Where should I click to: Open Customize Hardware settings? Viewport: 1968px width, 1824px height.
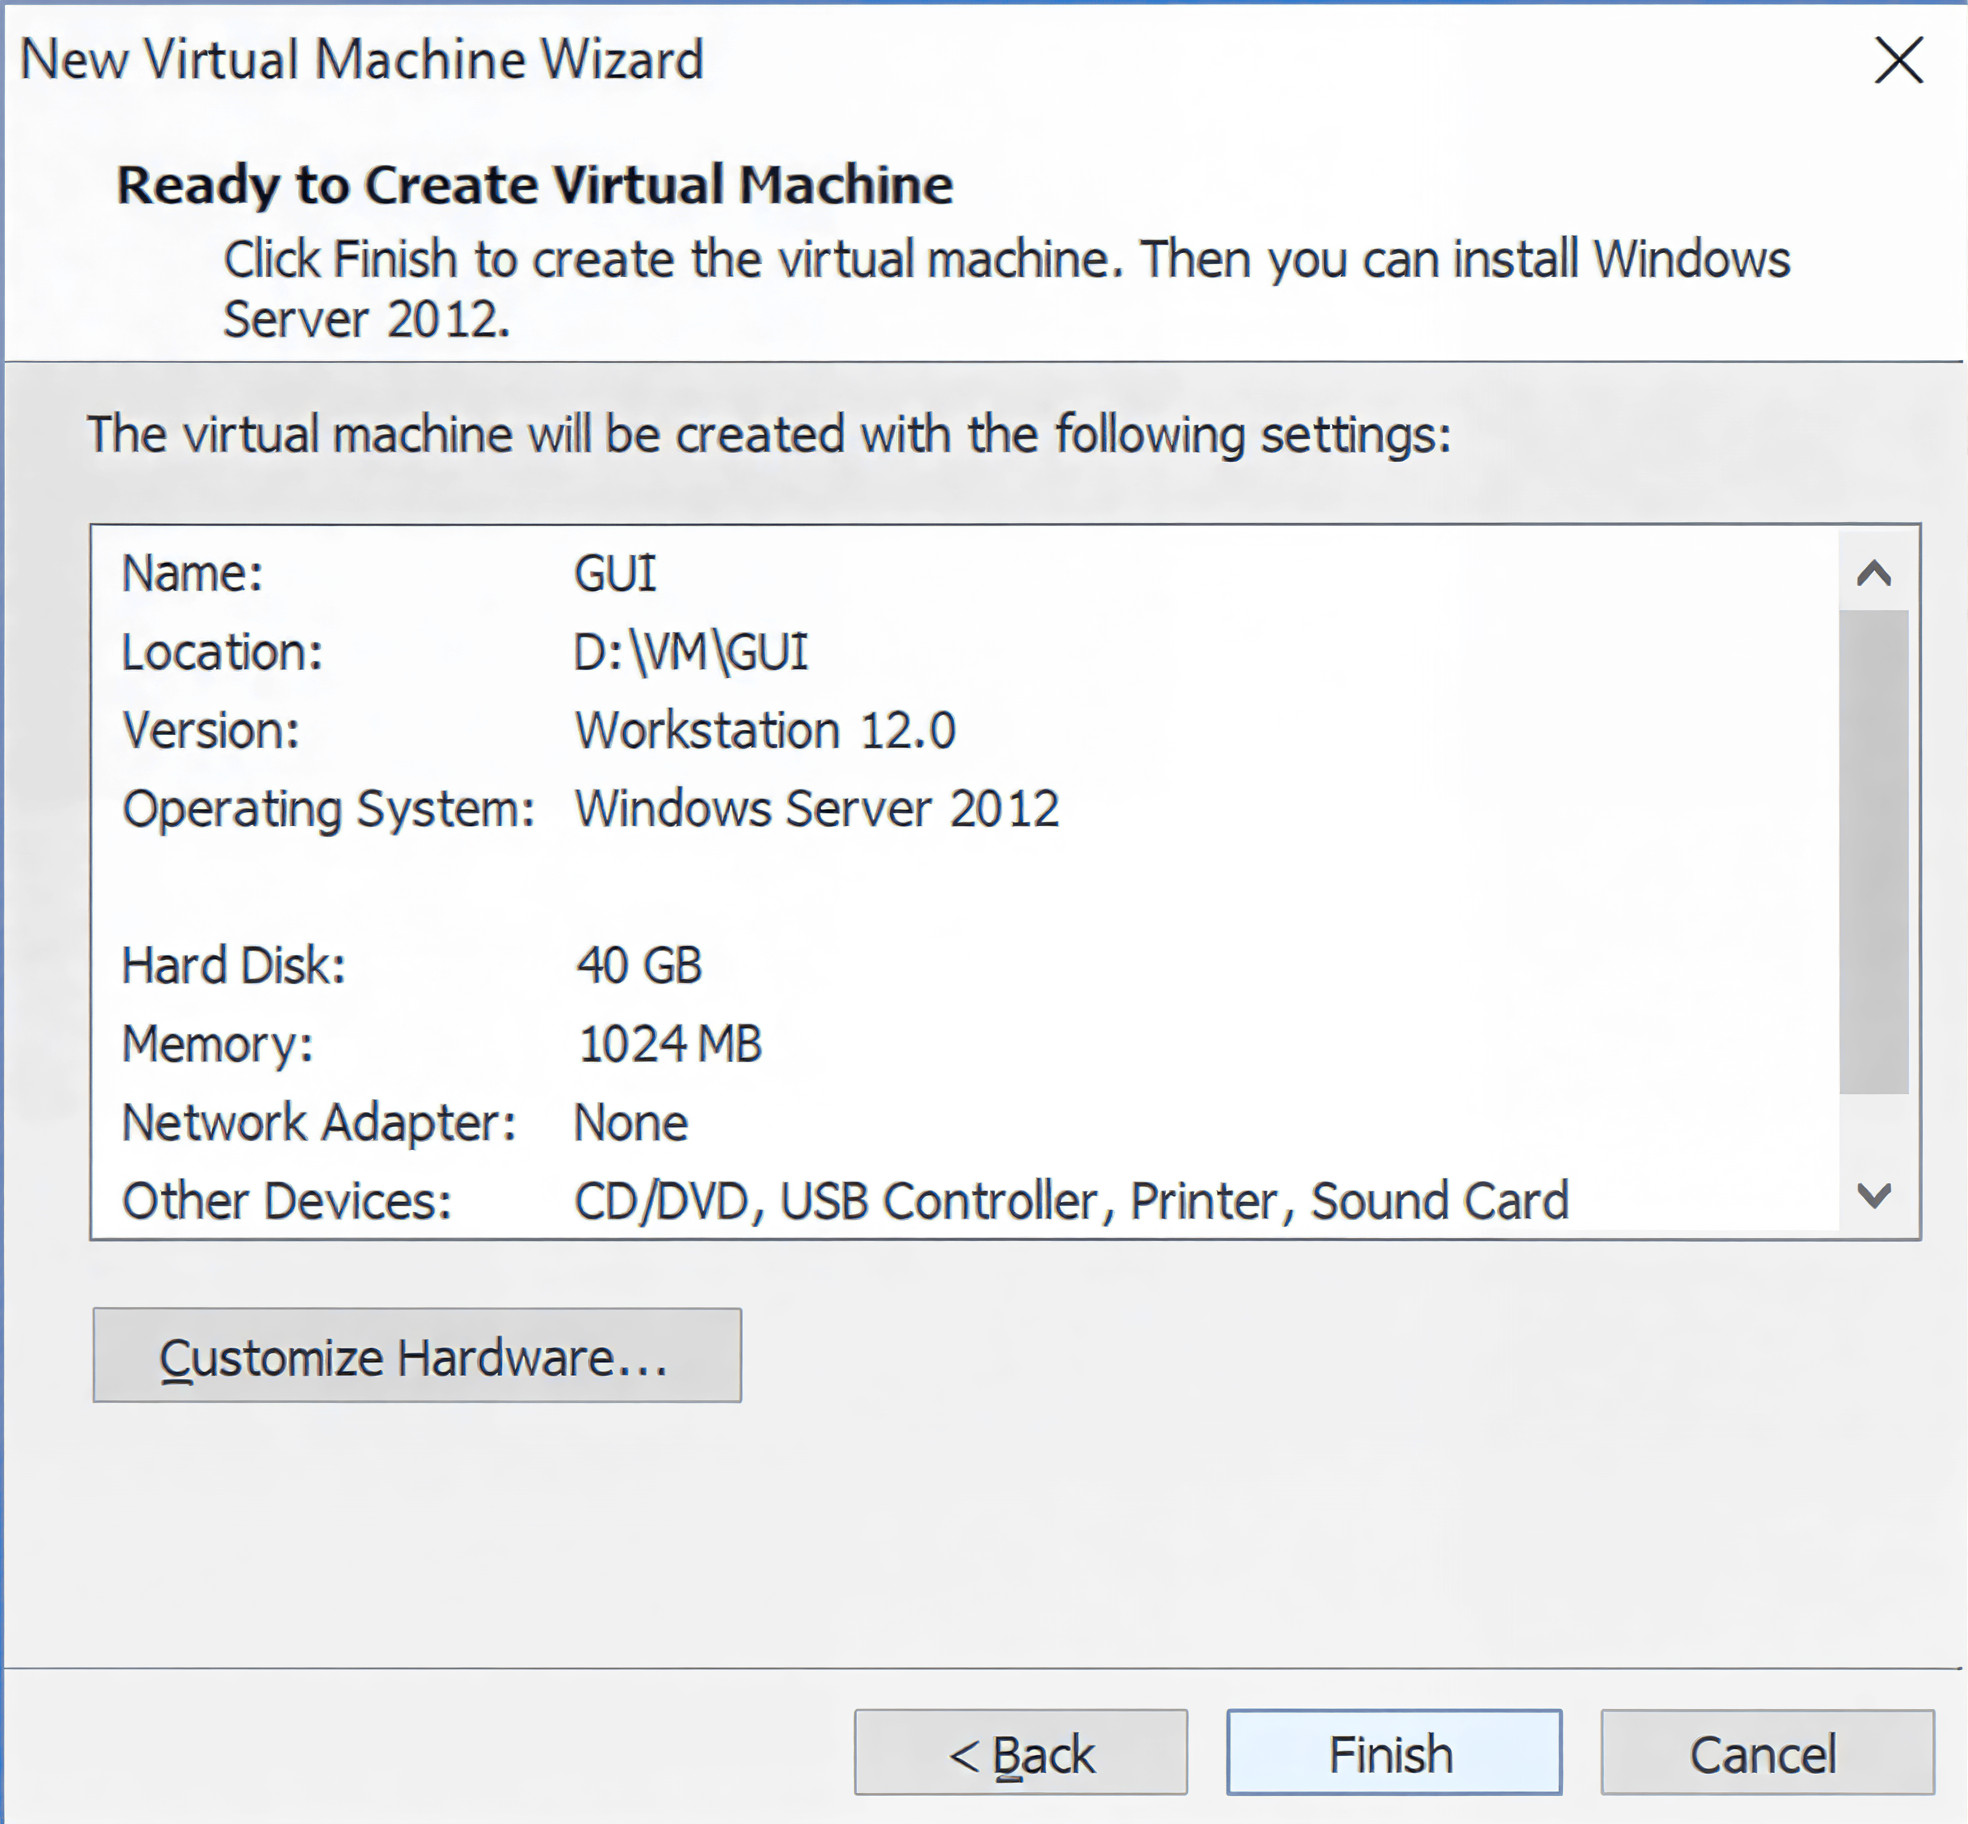coord(417,1357)
